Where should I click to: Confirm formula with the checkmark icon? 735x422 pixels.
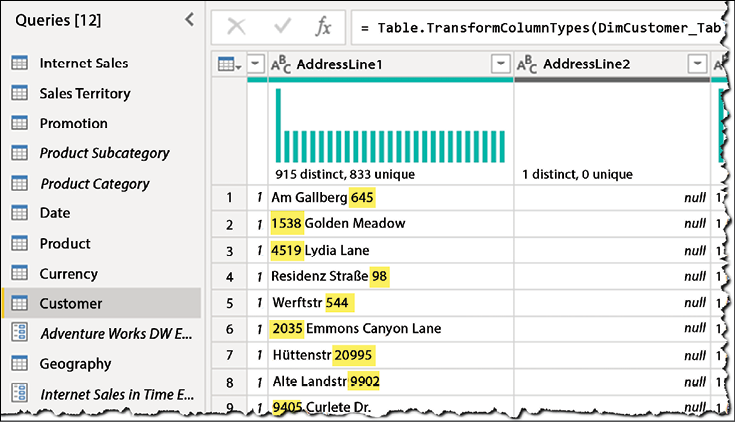coord(283,26)
